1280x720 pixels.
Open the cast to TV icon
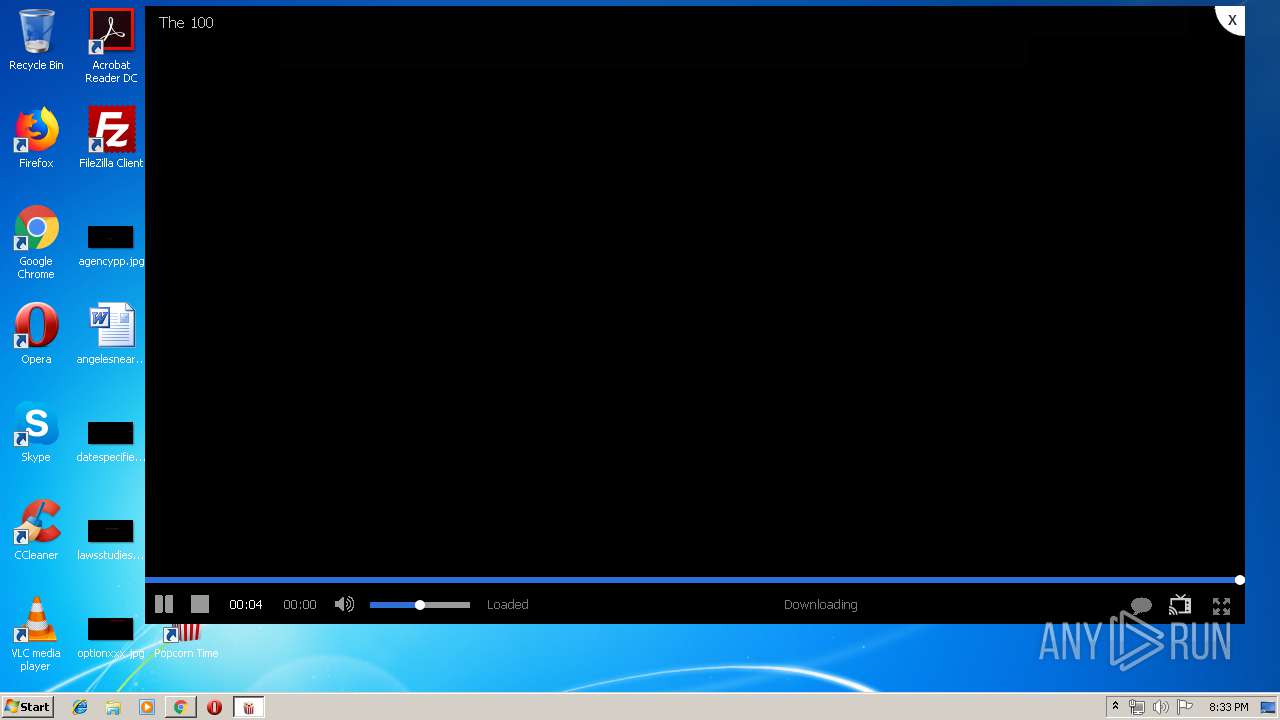[x=1180, y=604]
